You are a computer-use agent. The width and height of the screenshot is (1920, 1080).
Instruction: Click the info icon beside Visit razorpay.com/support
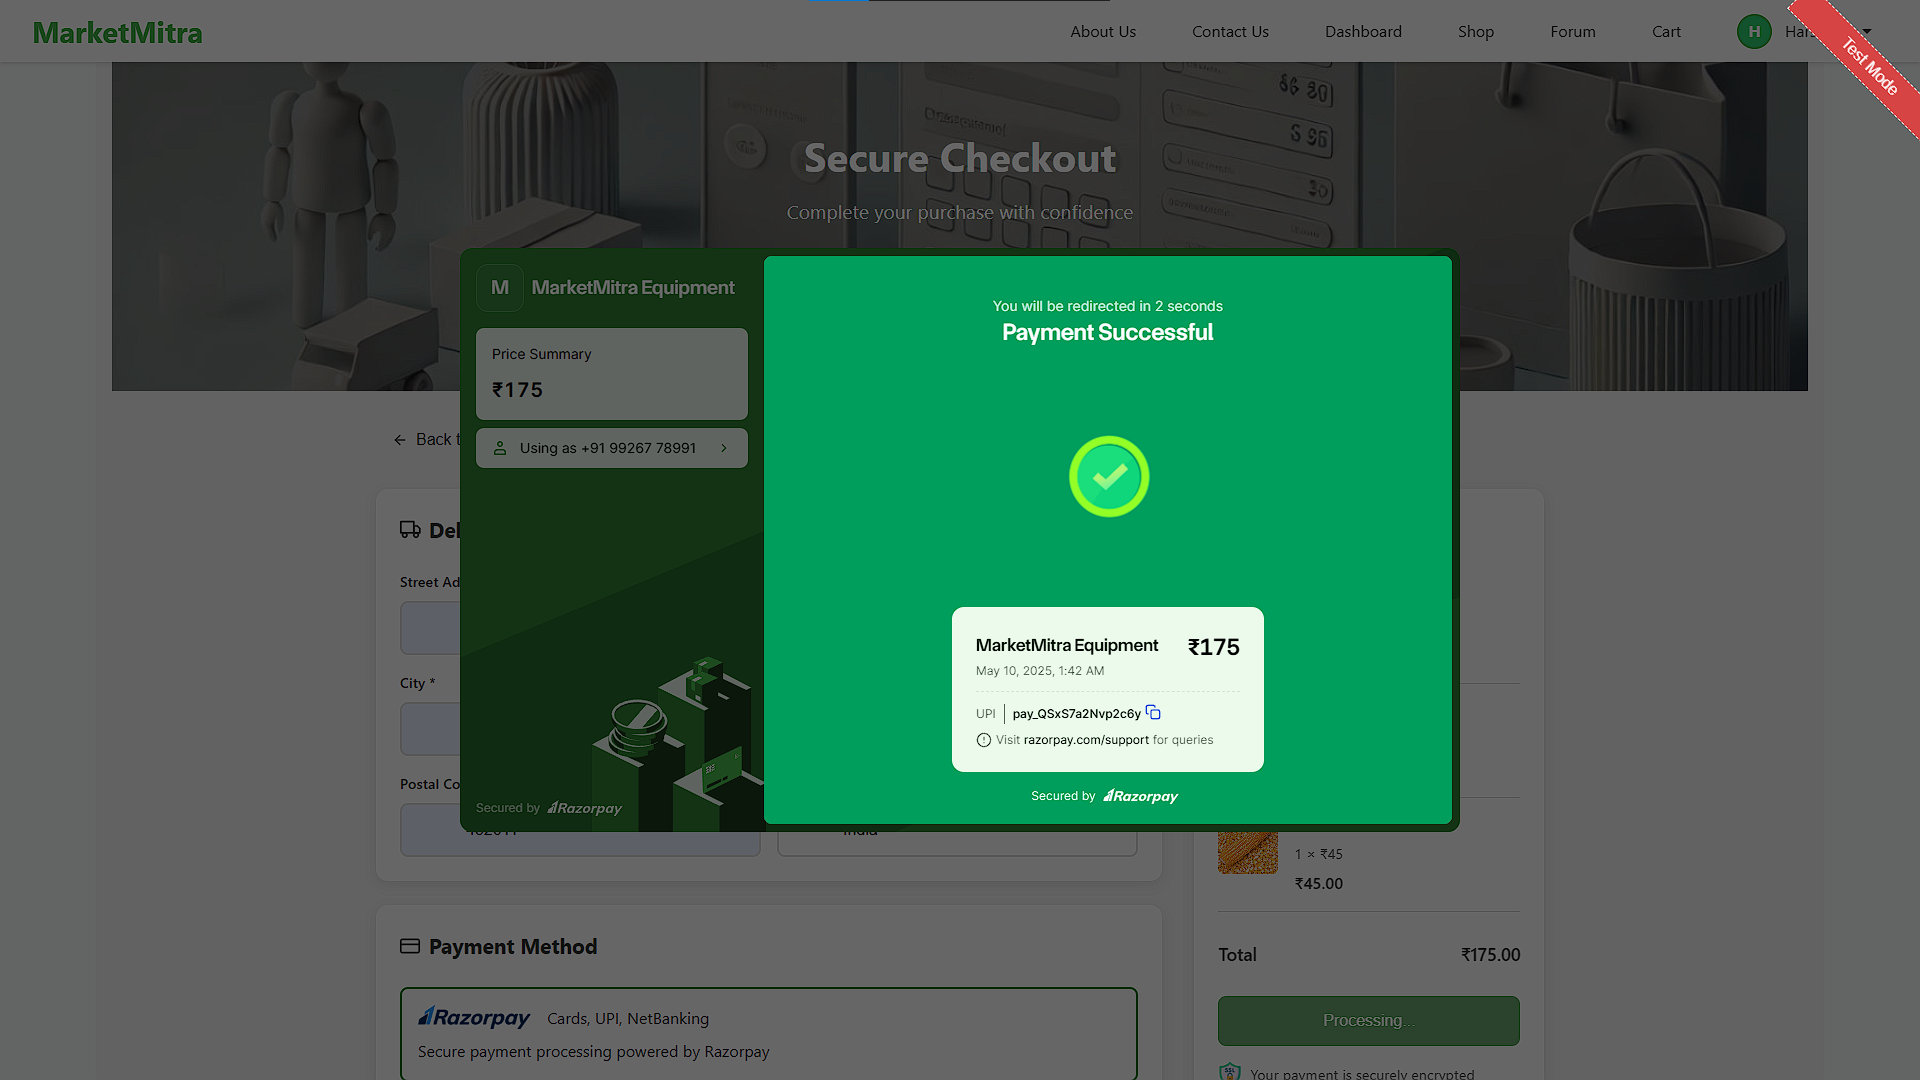point(984,740)
